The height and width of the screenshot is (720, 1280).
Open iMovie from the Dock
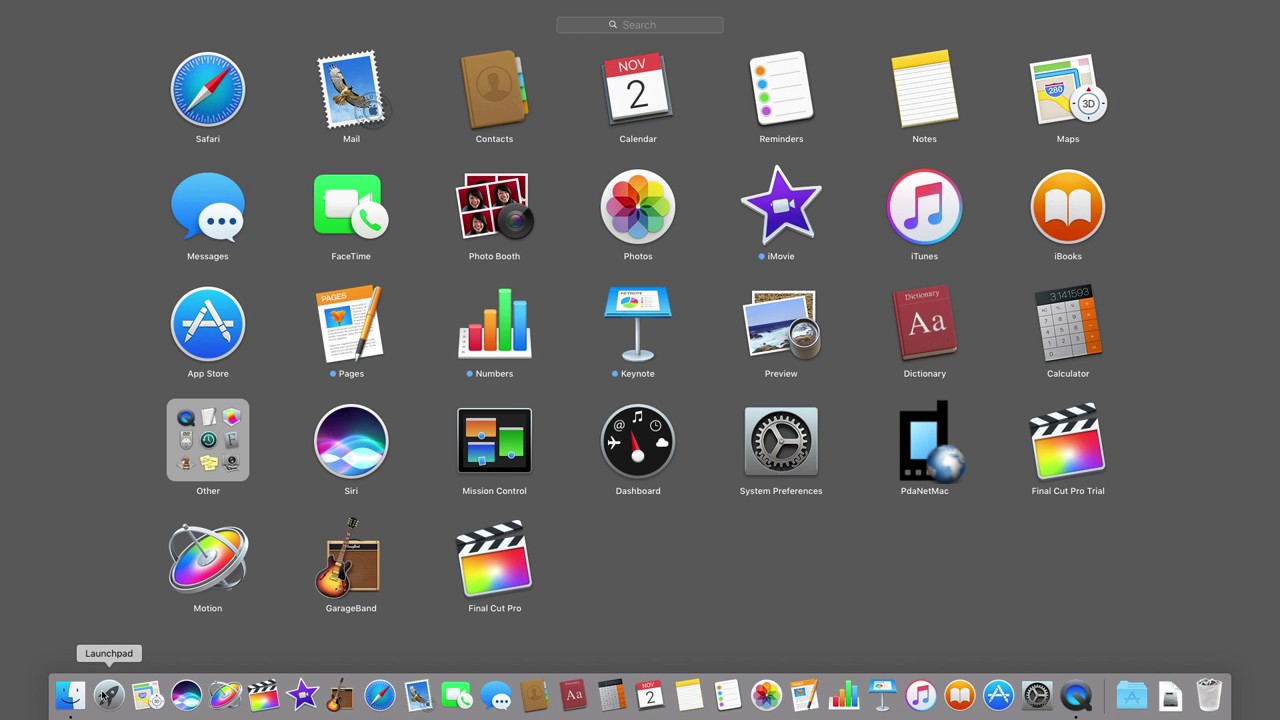click(x=302, y=694)
